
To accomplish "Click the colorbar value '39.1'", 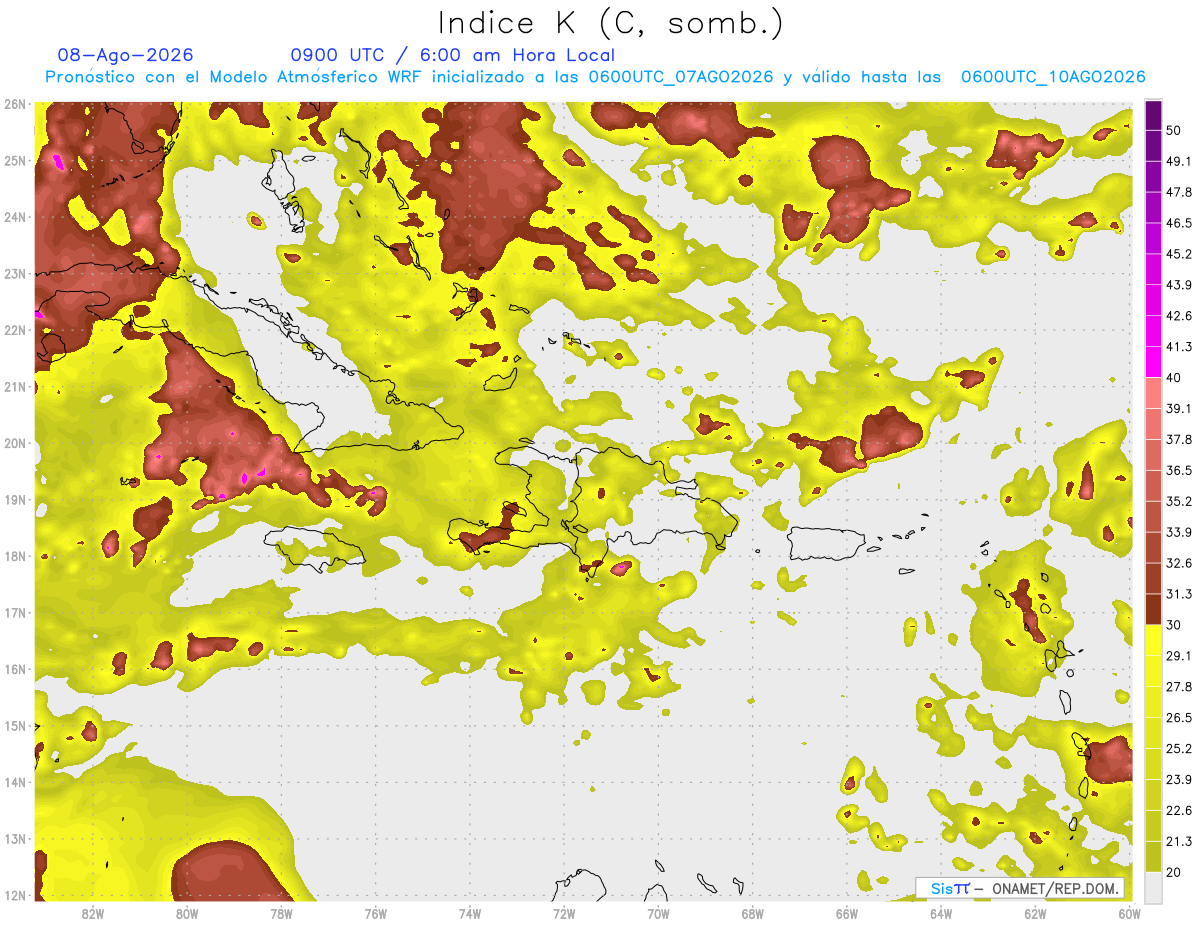I will [1179, 408].
